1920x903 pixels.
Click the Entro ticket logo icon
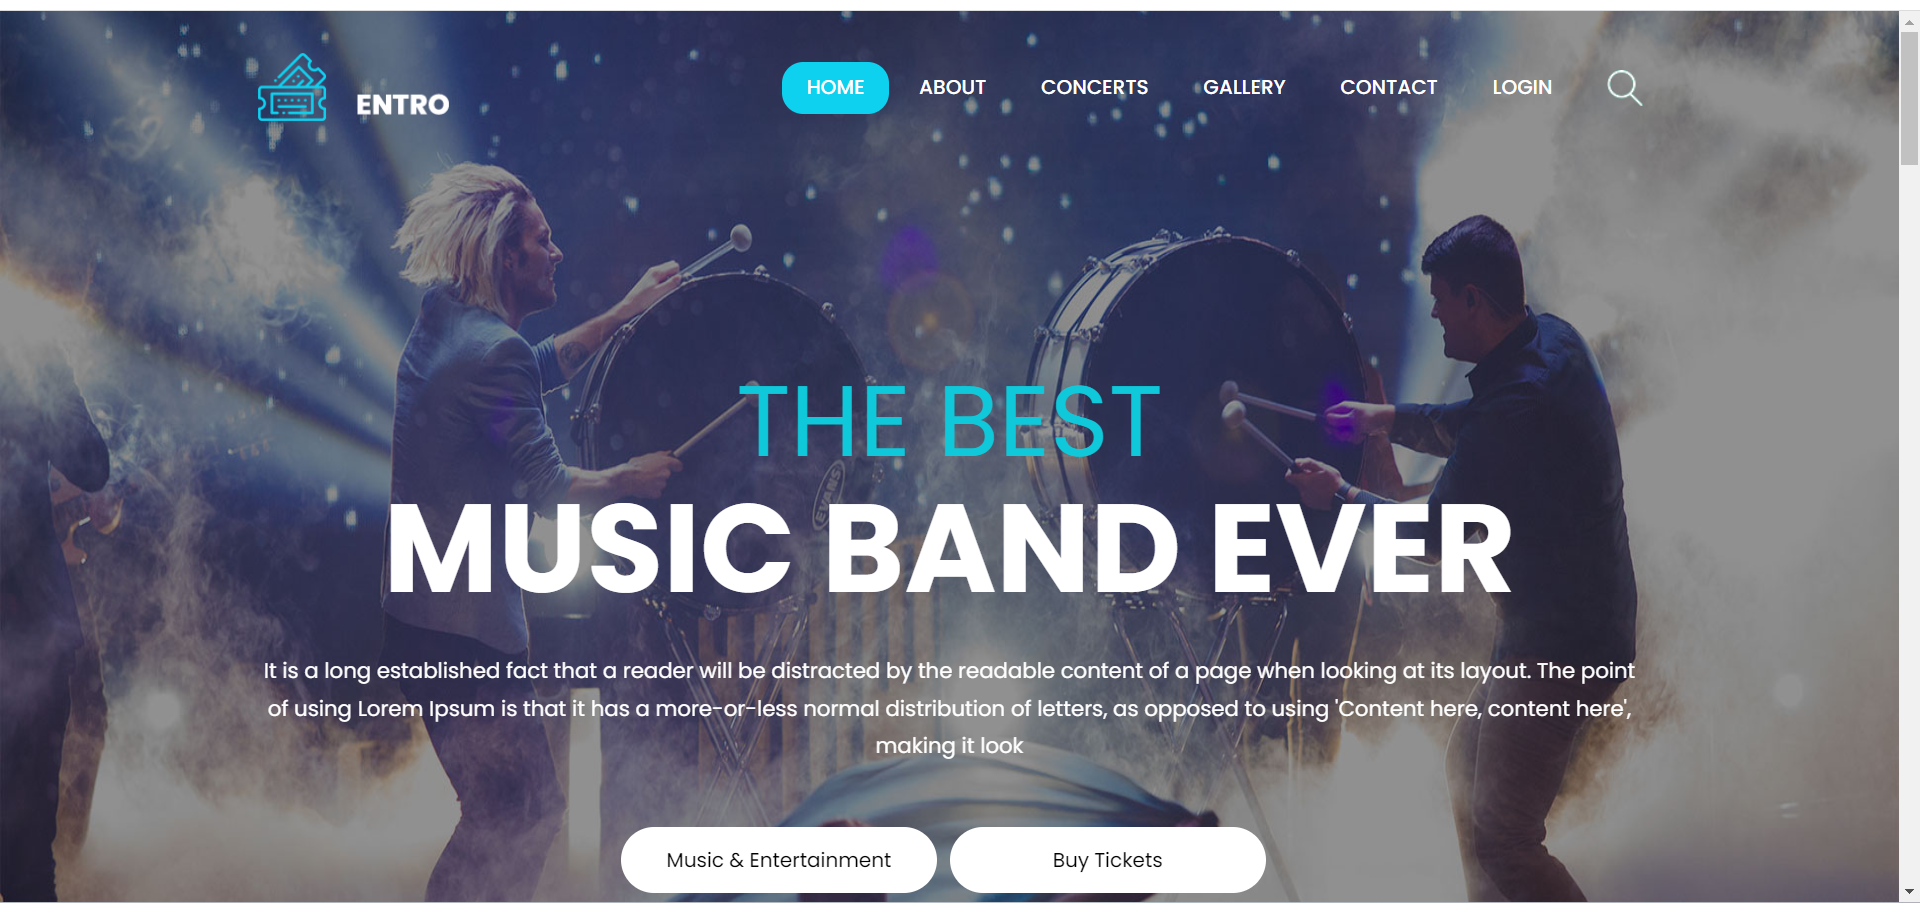tap(292, 88)
